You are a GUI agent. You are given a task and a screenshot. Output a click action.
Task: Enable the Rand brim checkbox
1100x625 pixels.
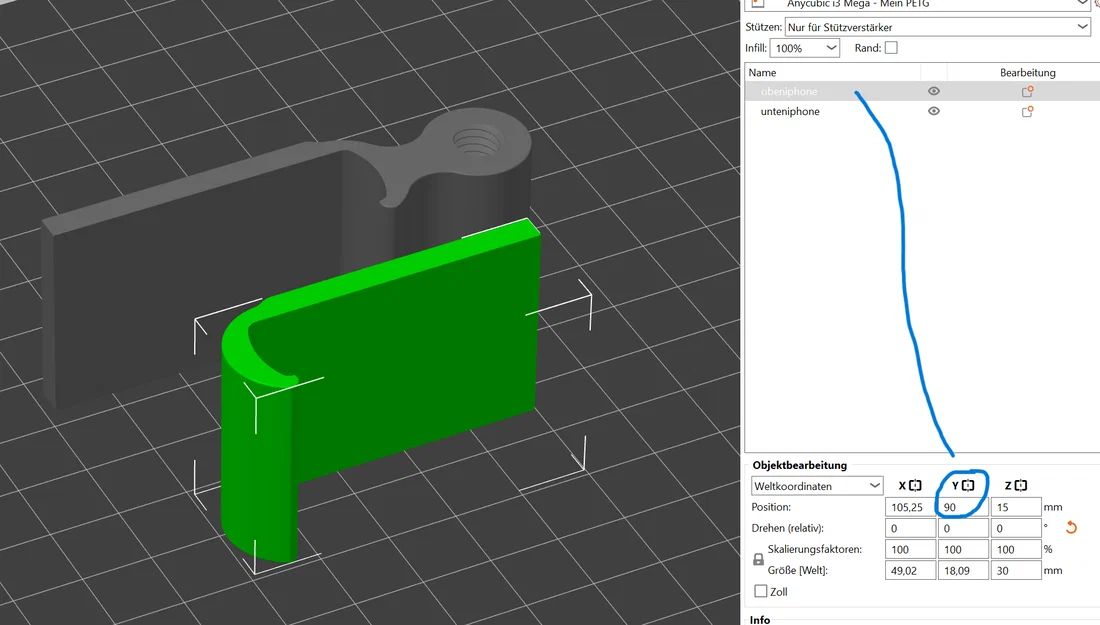click(891, 48)
